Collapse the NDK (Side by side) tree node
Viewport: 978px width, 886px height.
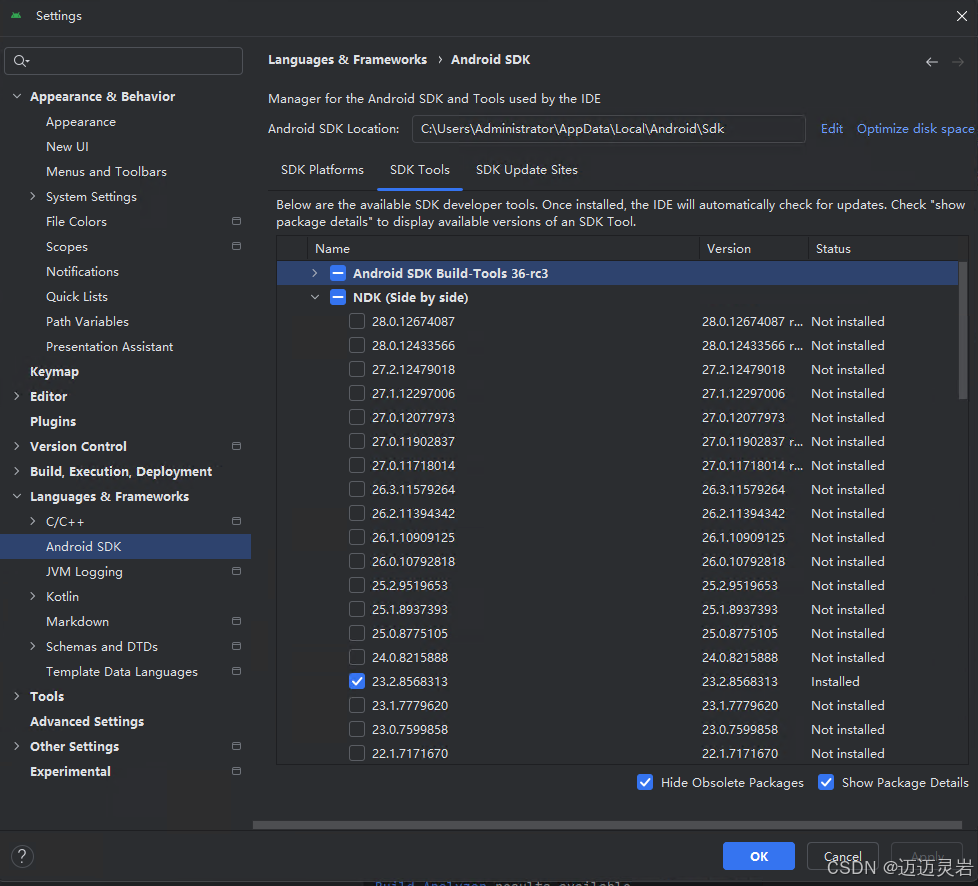point(315,297)
